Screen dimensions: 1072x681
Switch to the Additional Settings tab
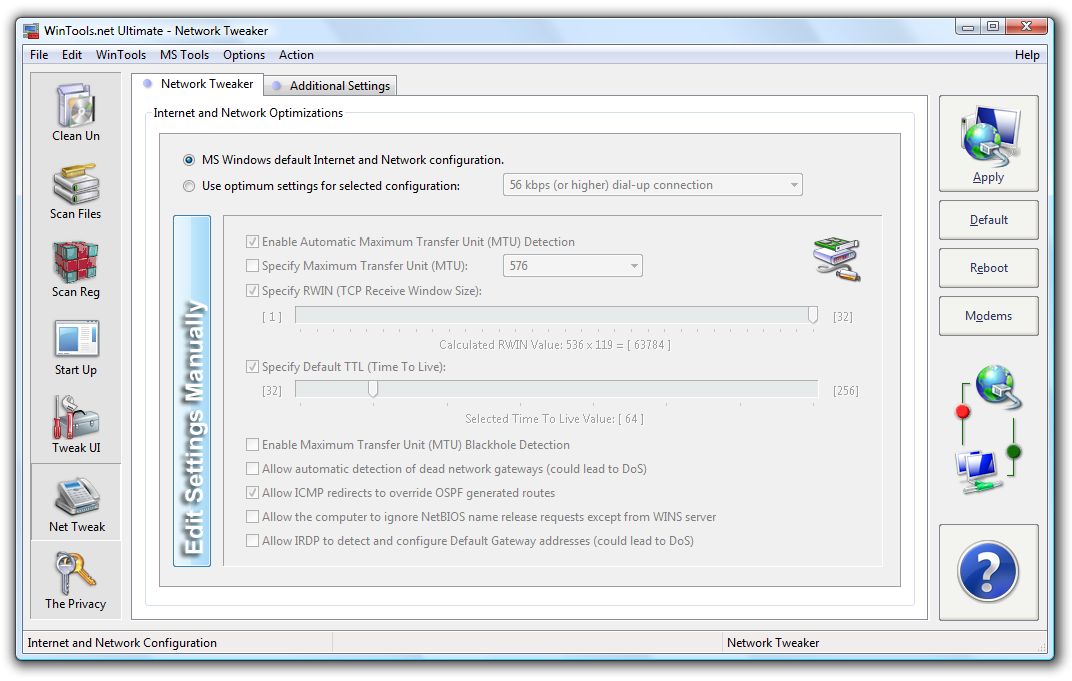pos(331,85)
